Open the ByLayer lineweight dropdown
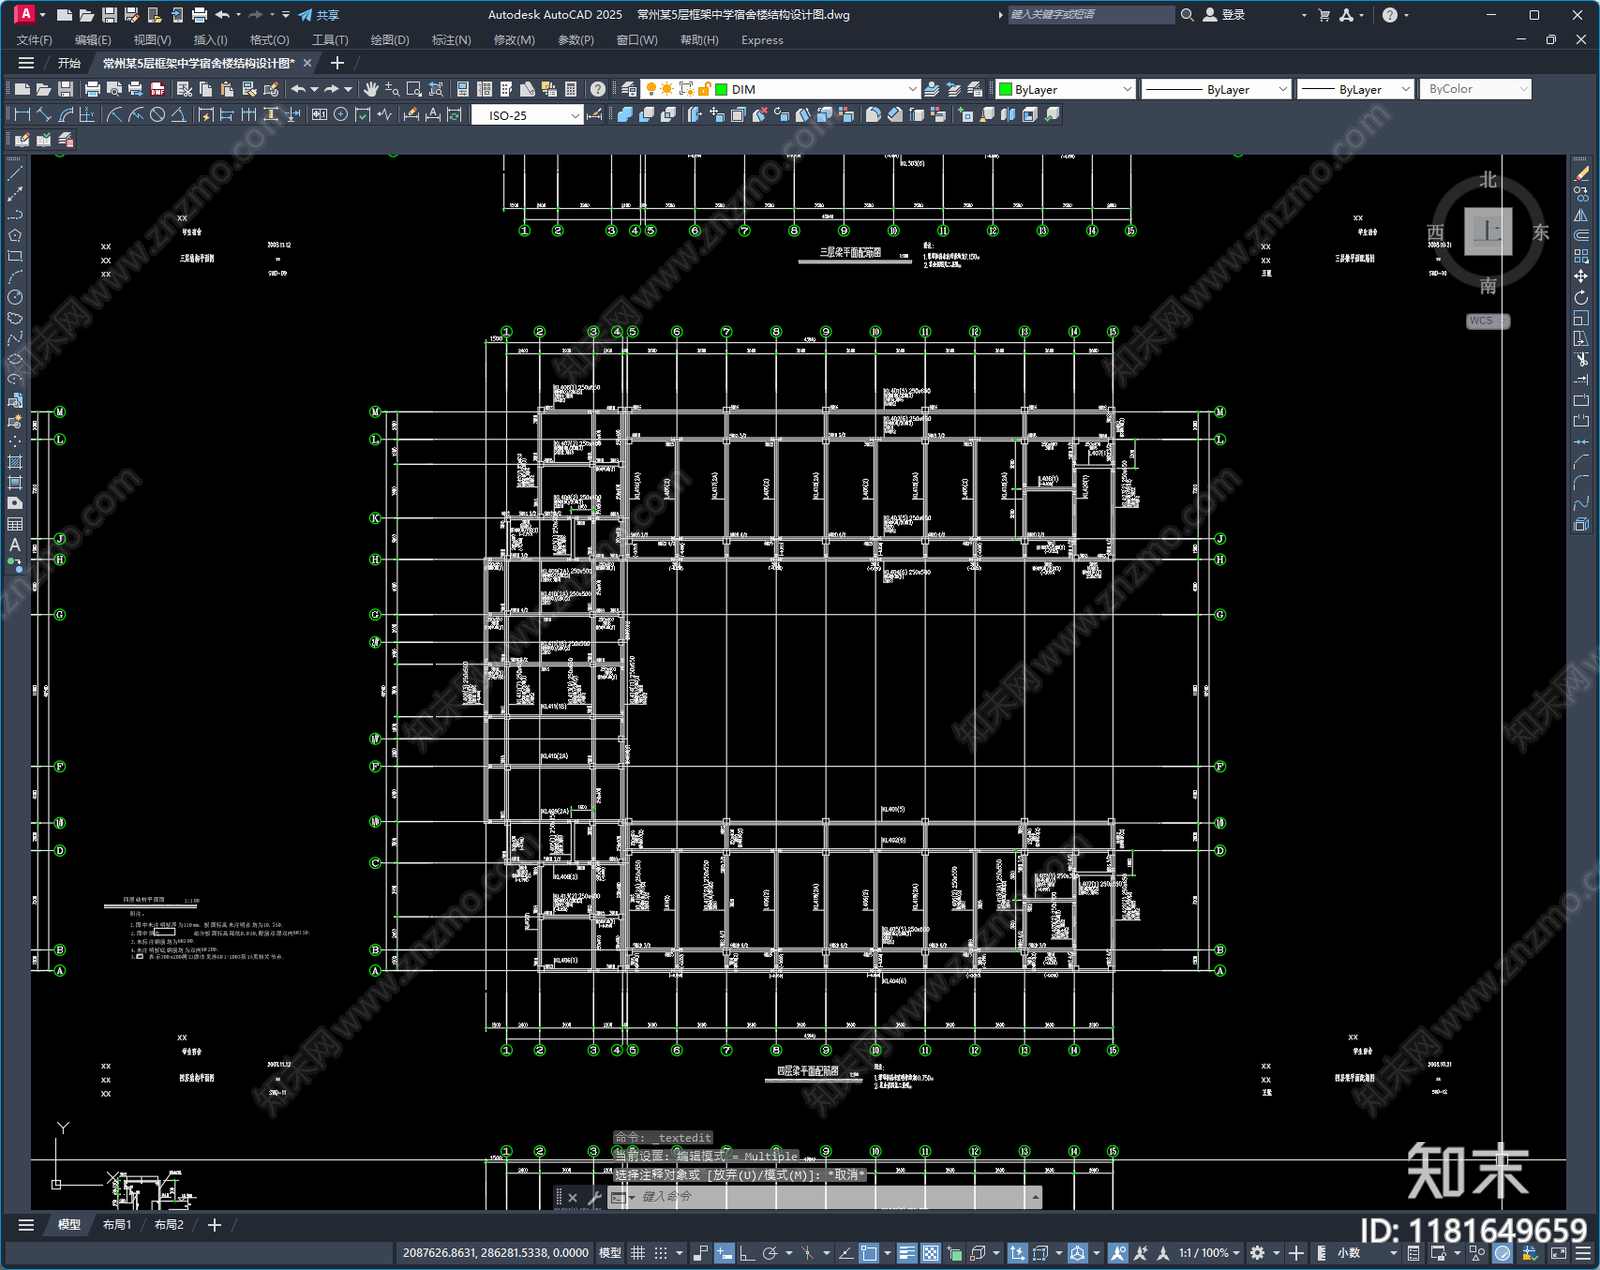The width and height of the screenshot is (1600, 1270). coord(1405,89)
